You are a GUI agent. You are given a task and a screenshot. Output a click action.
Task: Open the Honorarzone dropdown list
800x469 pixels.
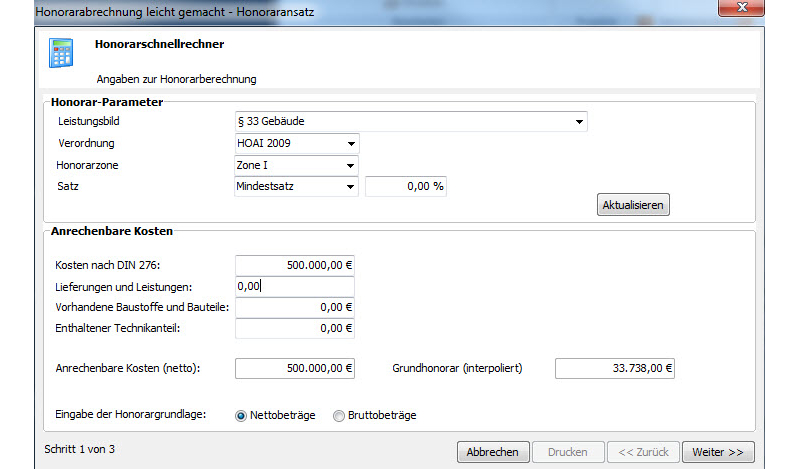click(350, 165)
